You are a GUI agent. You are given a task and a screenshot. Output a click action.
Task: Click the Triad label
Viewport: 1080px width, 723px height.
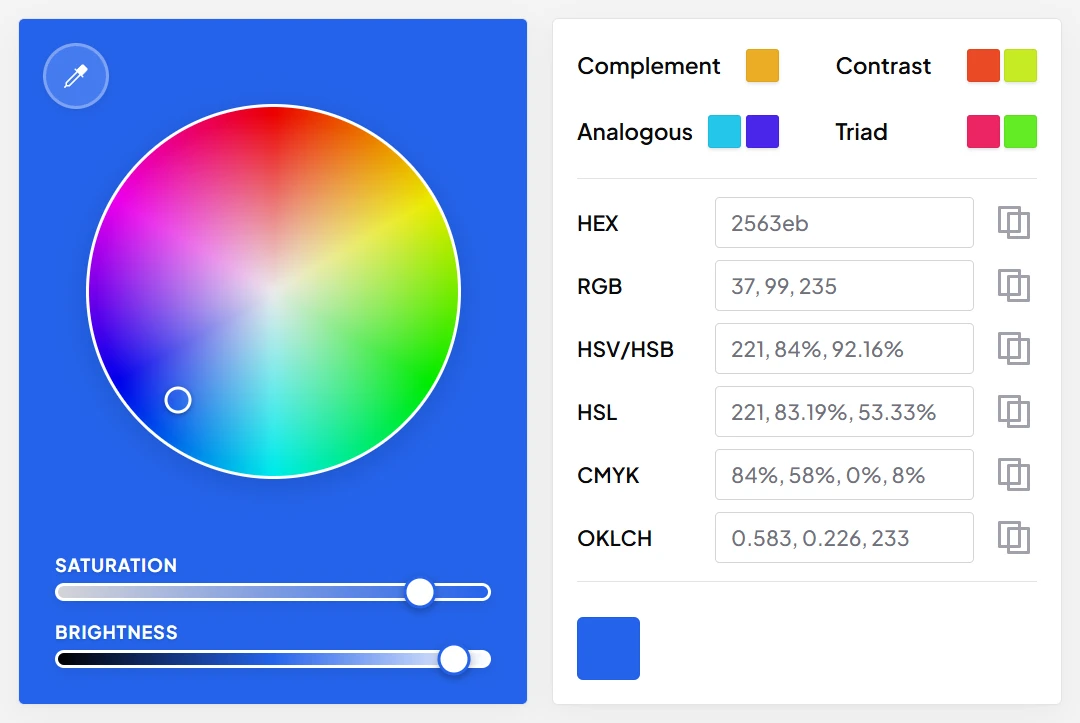coord(861,132)
